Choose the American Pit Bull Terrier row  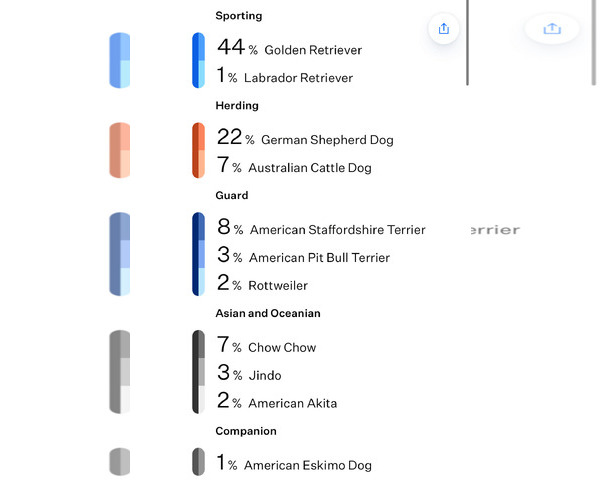coord(319,258)
